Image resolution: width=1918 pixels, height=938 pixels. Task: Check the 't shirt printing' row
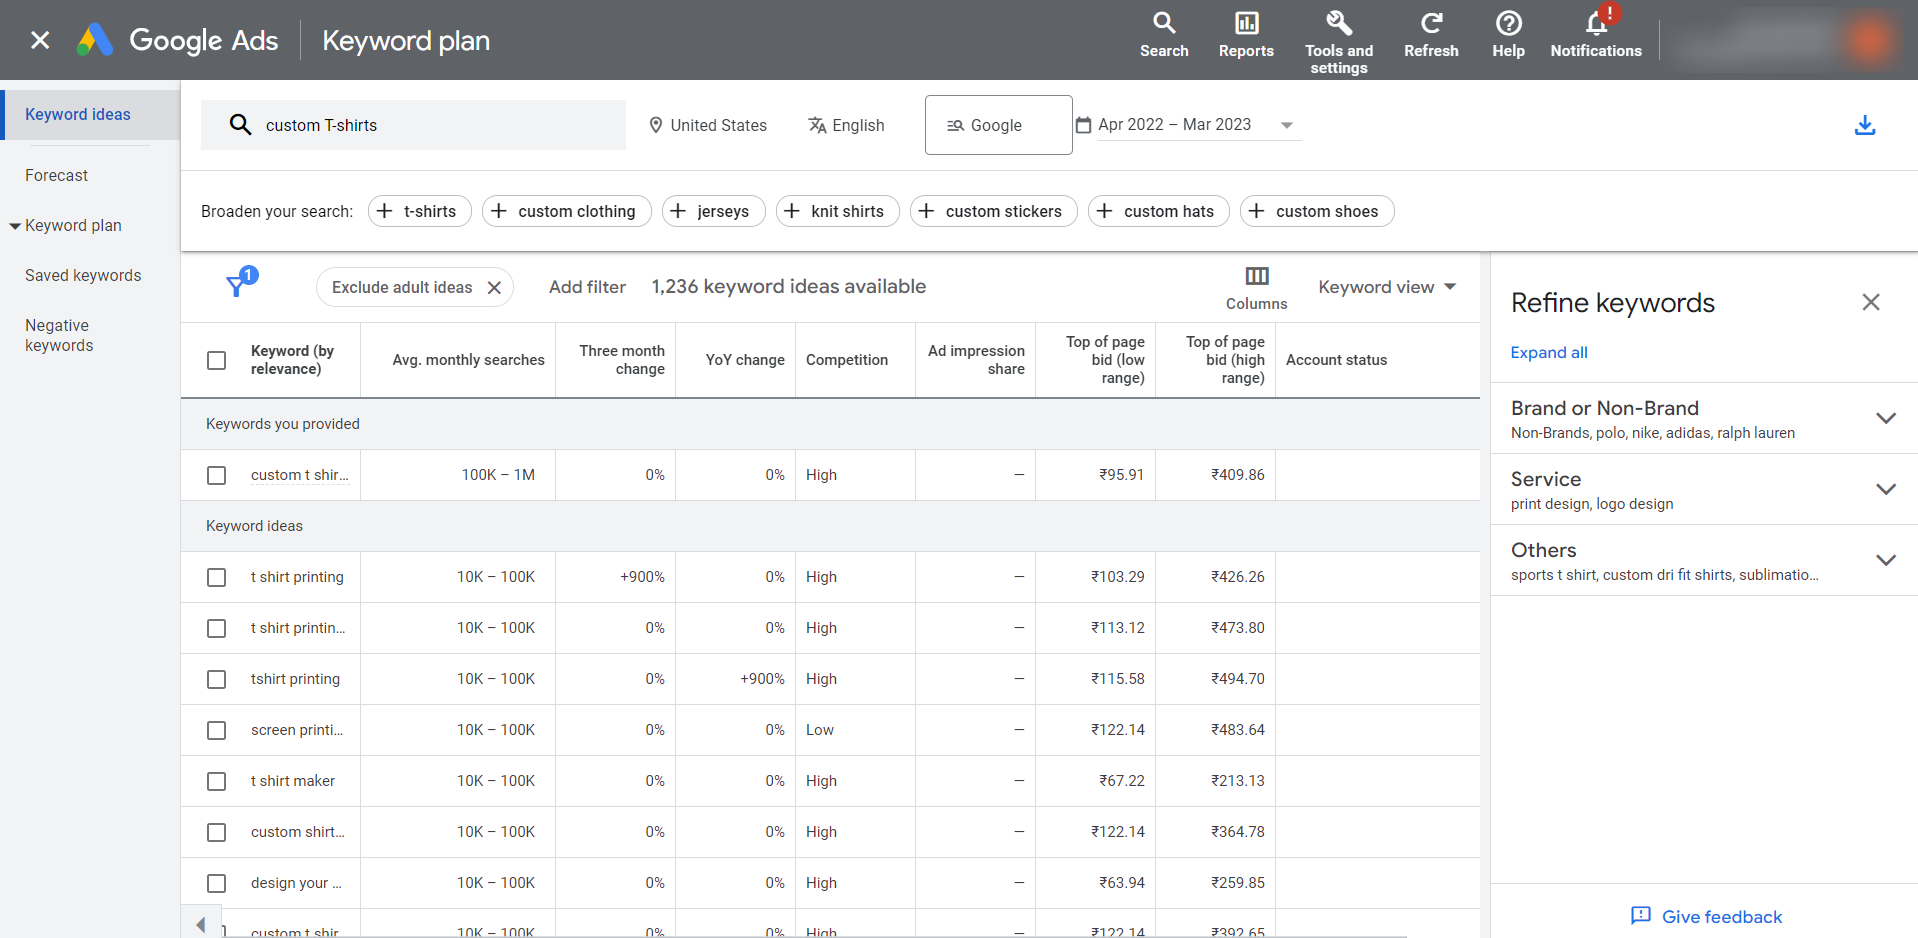coord(216,577)
